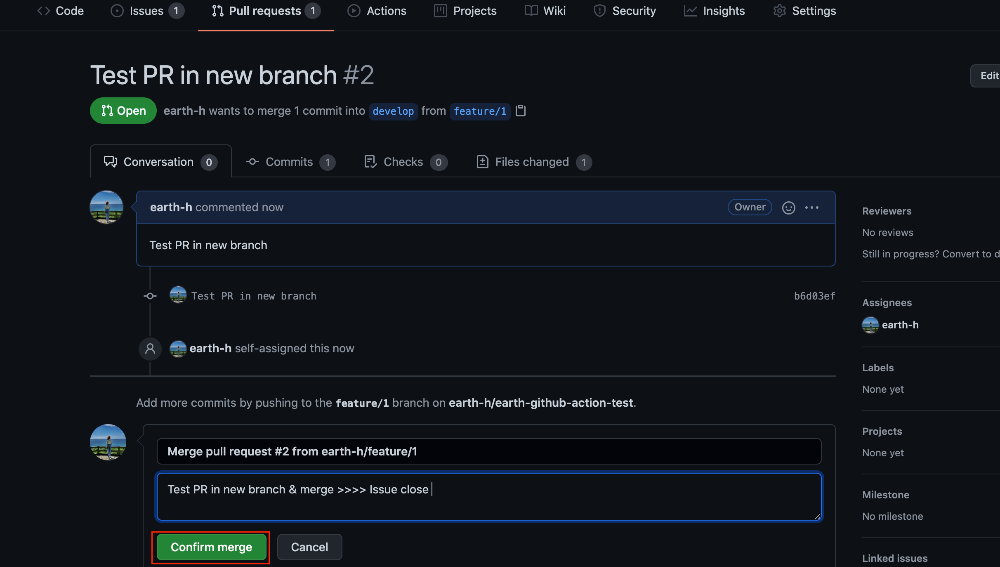Open earth-h/earth-github-action-test repository link

tap(541, 403)
